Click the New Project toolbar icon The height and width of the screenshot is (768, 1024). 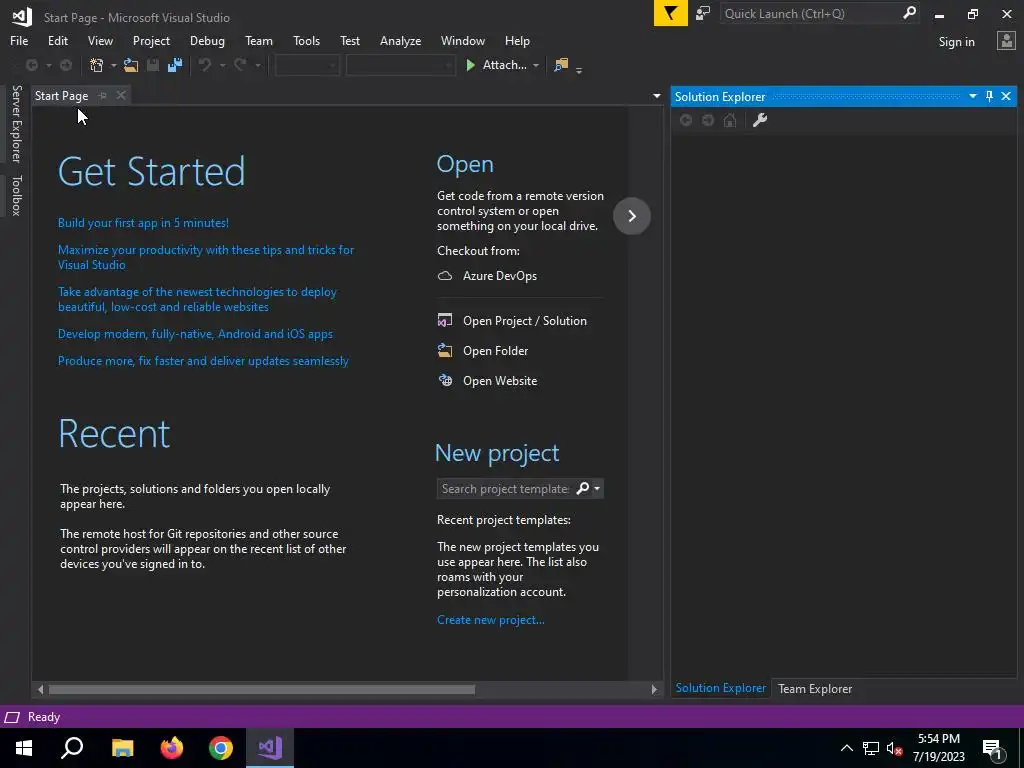click(97, 65)
